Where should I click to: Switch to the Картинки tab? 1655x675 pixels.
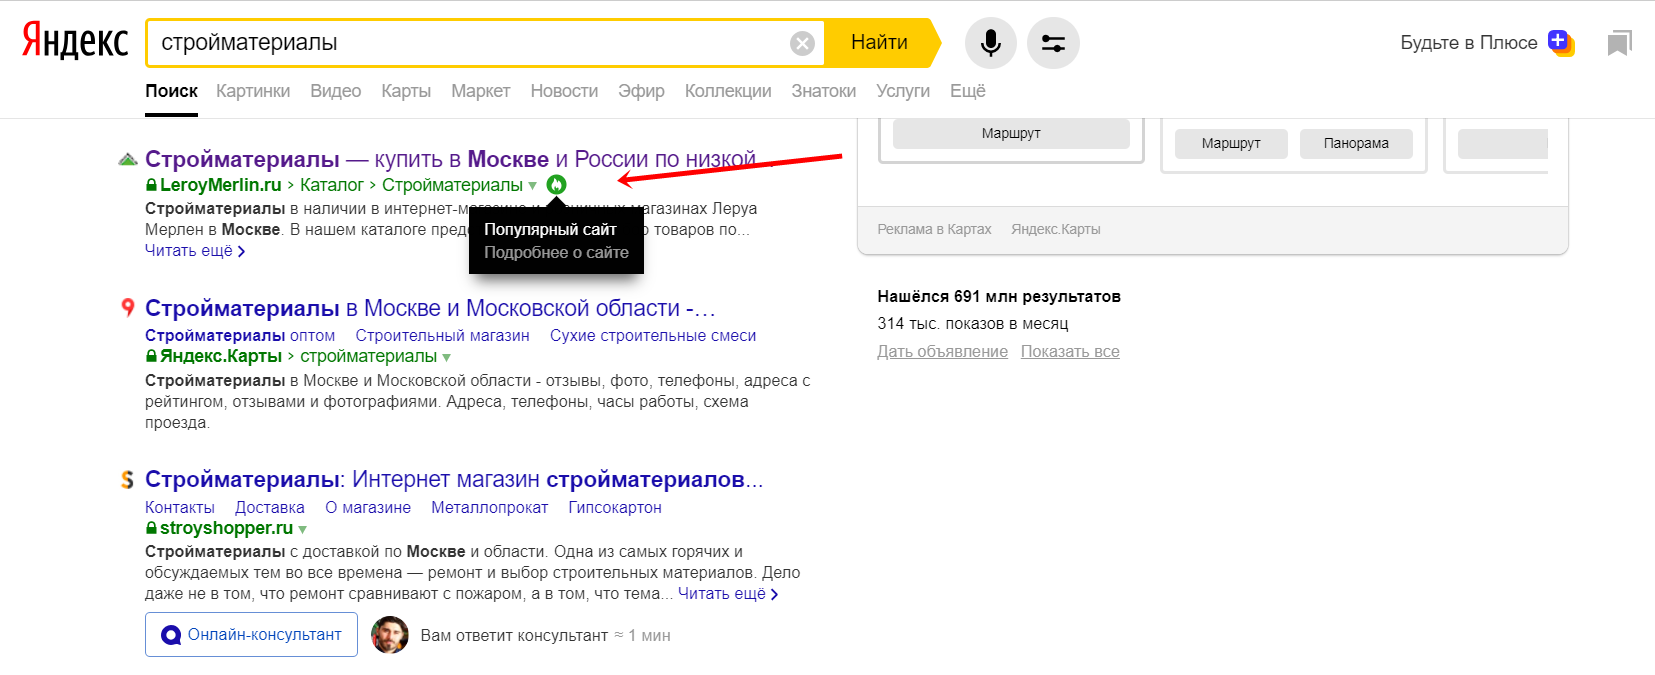point(253,91)
